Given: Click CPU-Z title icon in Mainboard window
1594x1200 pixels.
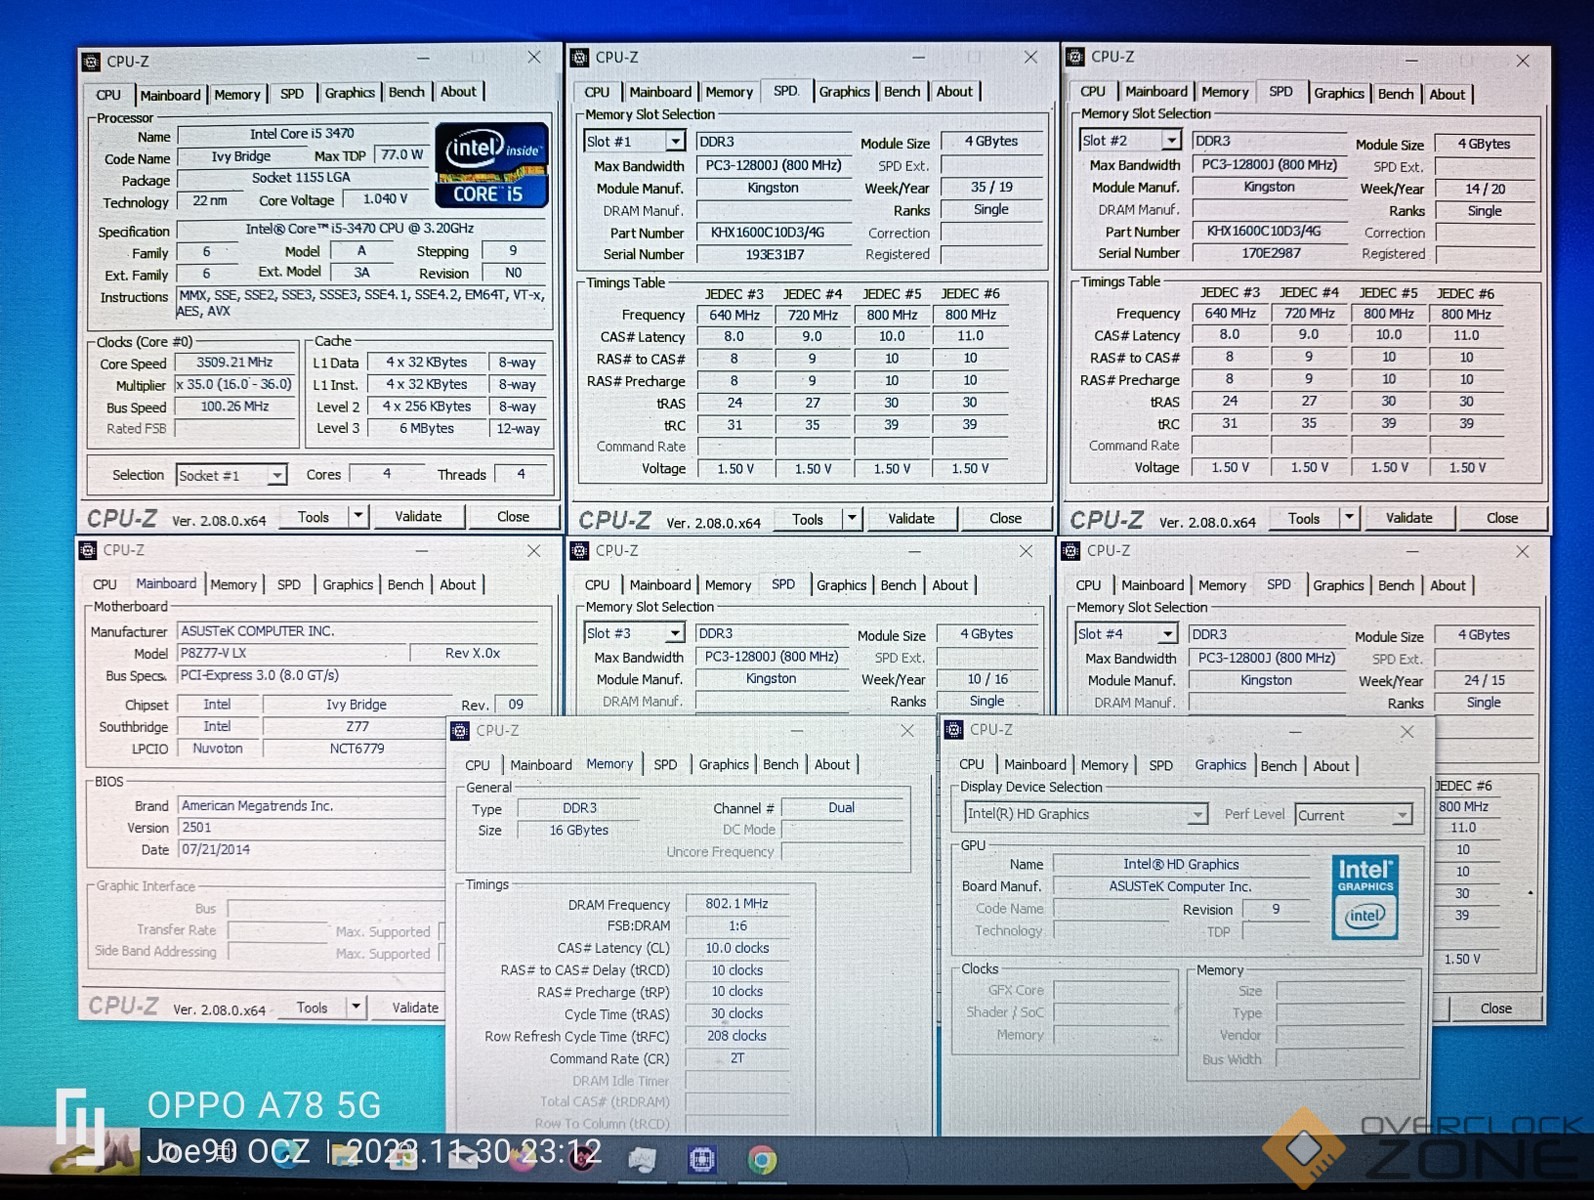Looking at the screenshot, I should pyautogui.click(x=88, y=550).
